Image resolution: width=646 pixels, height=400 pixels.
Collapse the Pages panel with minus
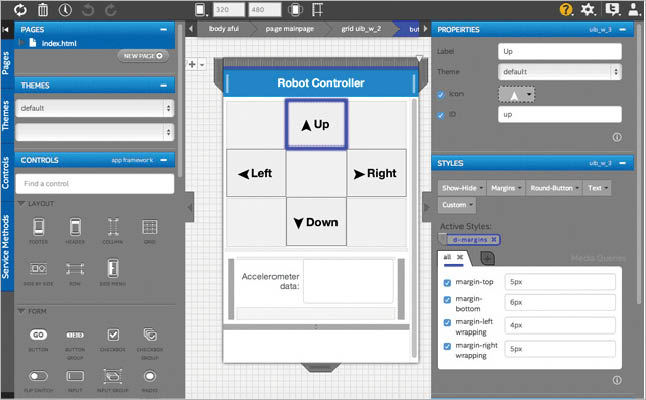click(x=164, y=30)
